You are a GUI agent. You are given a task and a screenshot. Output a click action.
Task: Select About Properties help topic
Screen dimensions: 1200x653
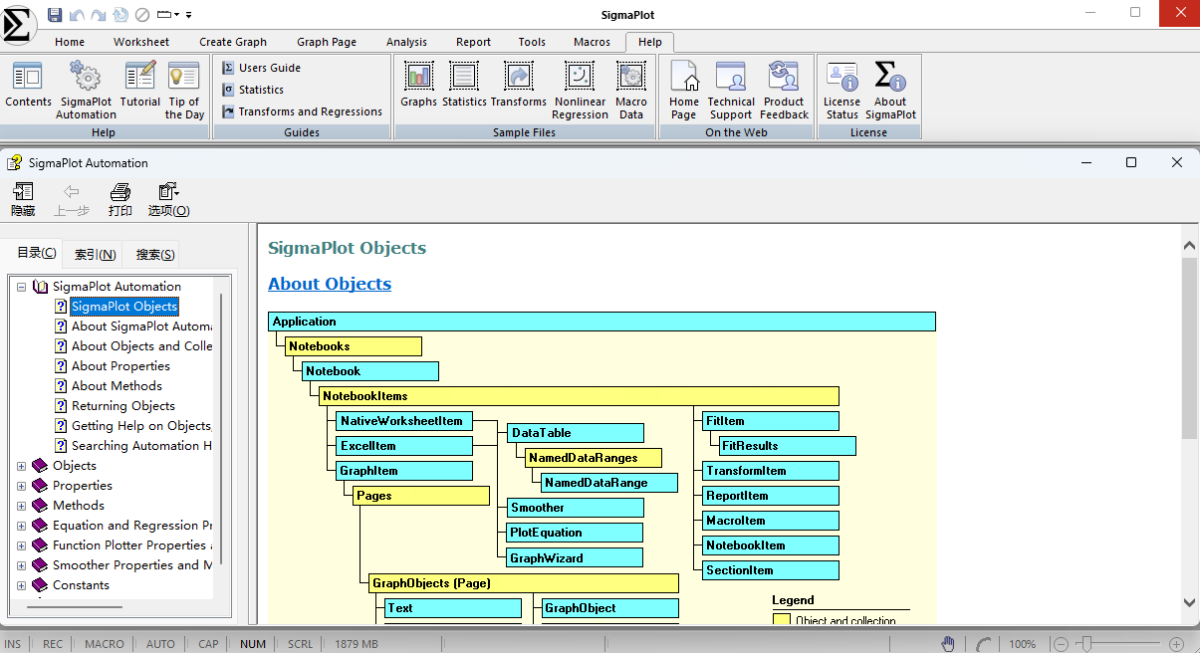tap(121, 366)
